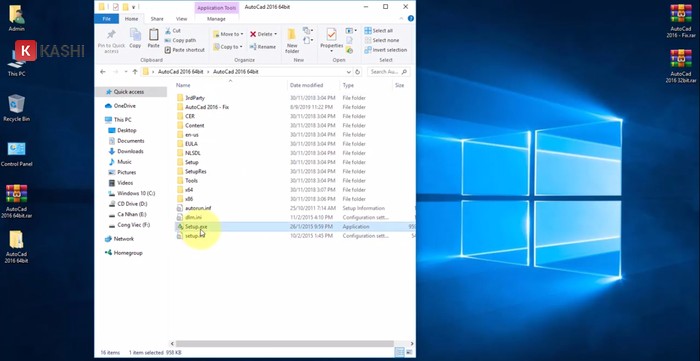Click Select all in ribbon

click(x=379, y=31)
